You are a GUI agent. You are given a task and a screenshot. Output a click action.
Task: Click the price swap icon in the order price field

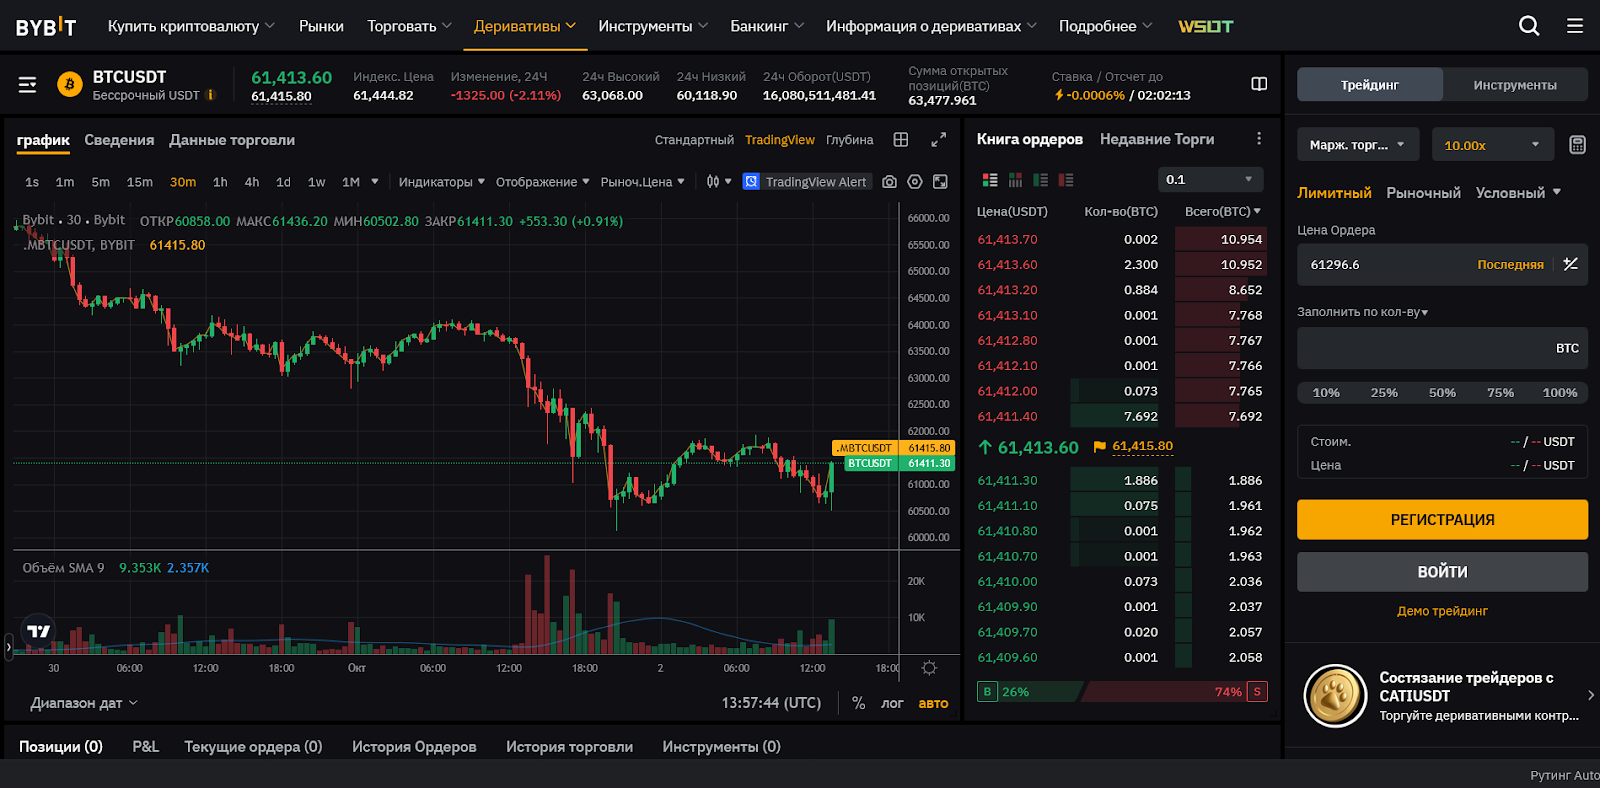(1571, 265)
